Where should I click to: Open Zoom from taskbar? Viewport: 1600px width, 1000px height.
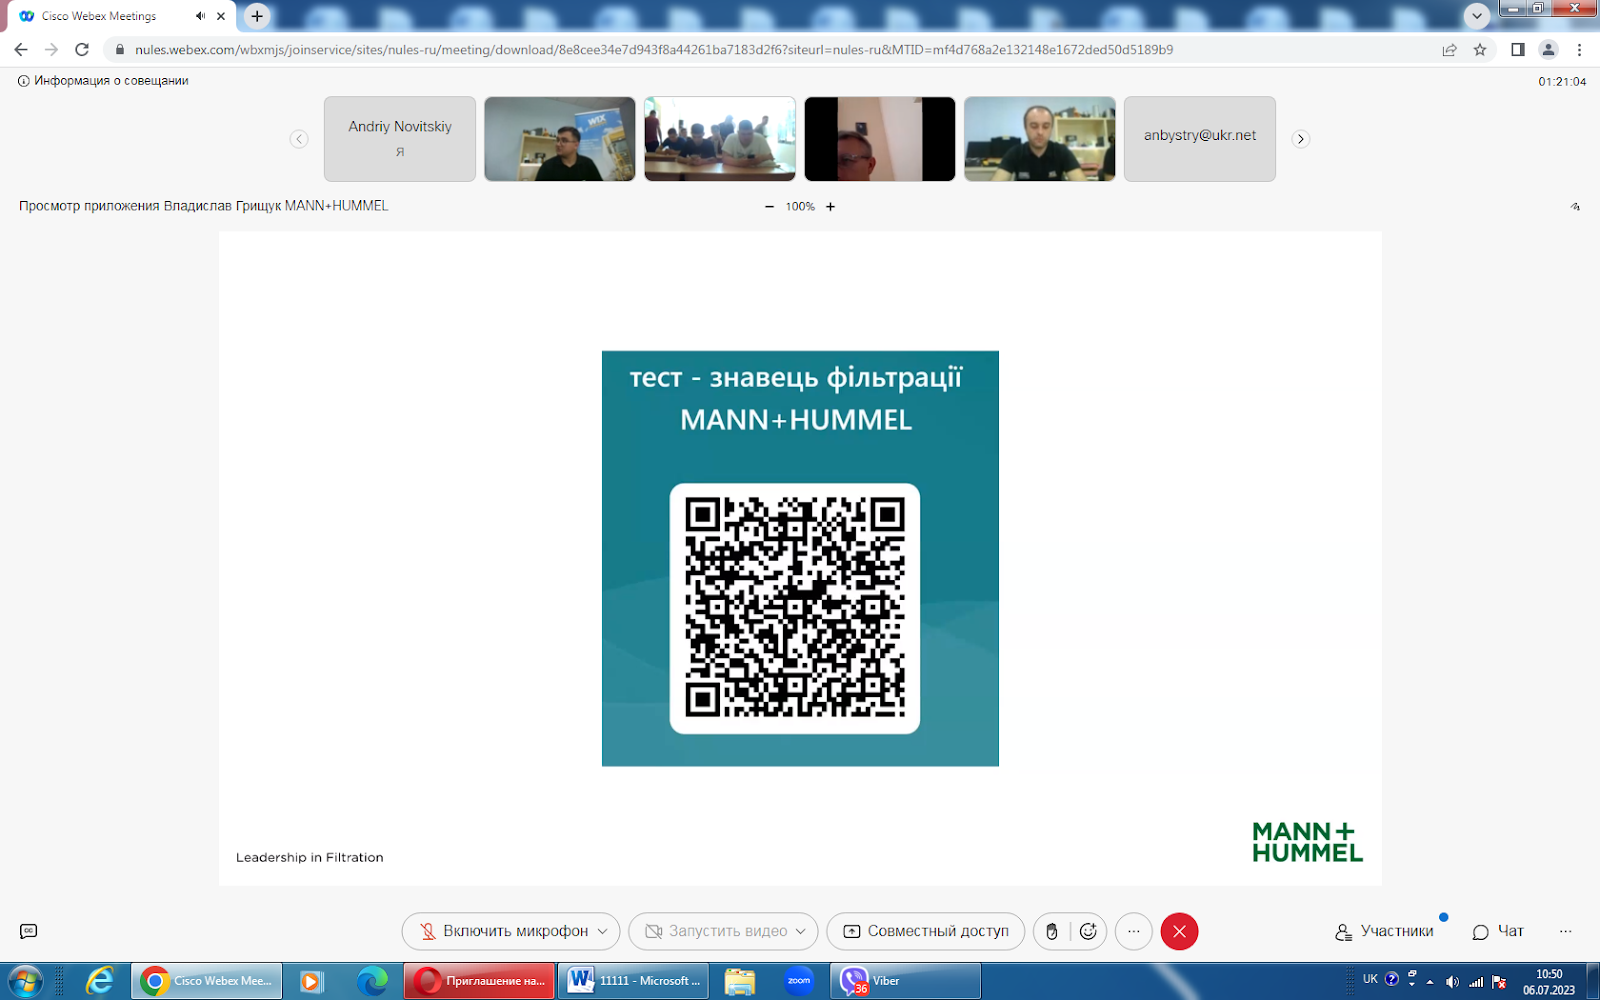tap(799, 981)
